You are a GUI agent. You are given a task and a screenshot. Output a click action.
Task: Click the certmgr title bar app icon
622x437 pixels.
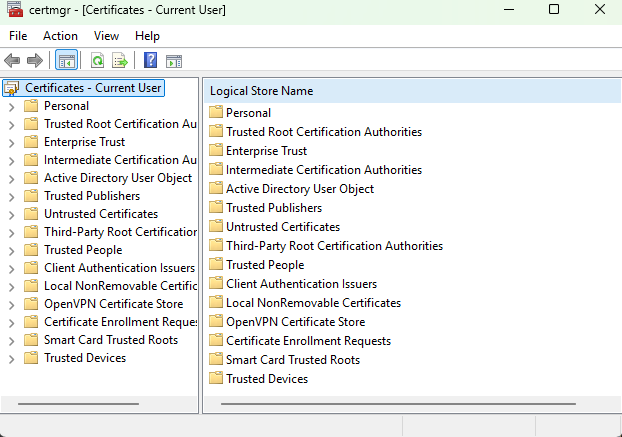click(15, 9)
